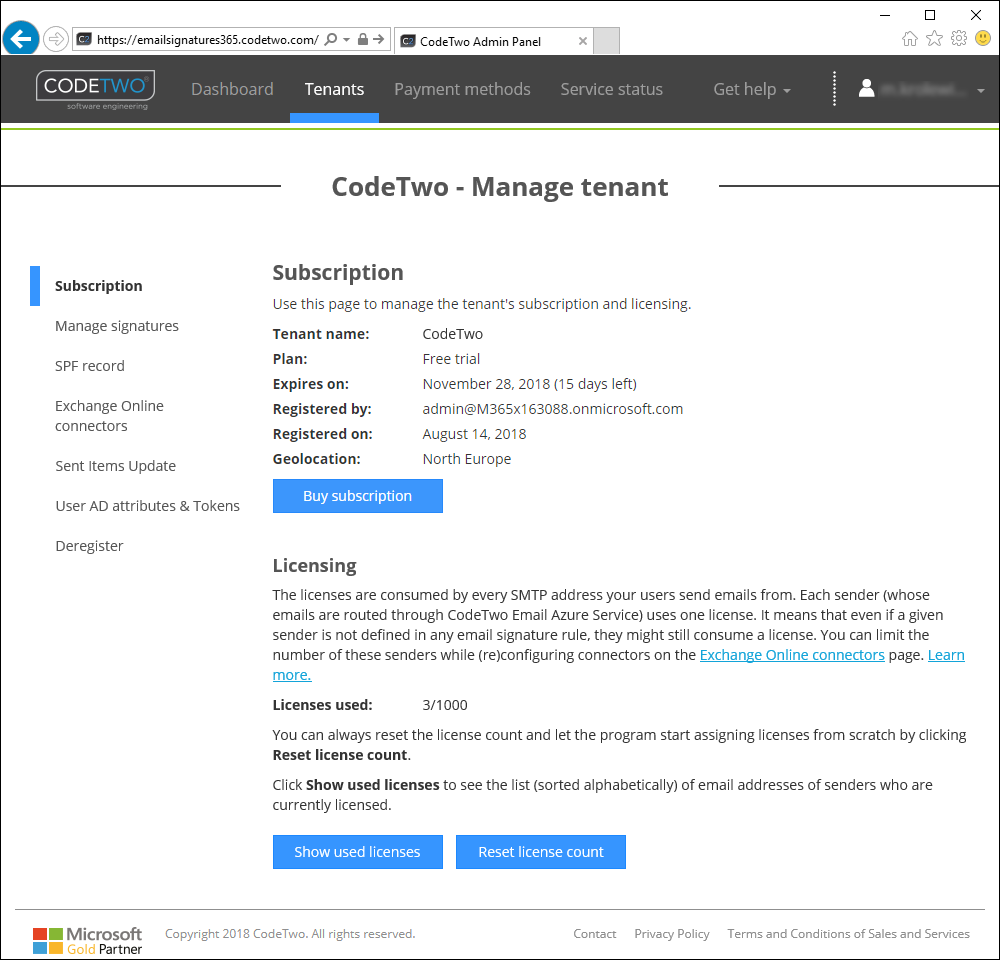Click the browser back arrow button
This screenshot has width=1000, height=960.
pos(20,39)
